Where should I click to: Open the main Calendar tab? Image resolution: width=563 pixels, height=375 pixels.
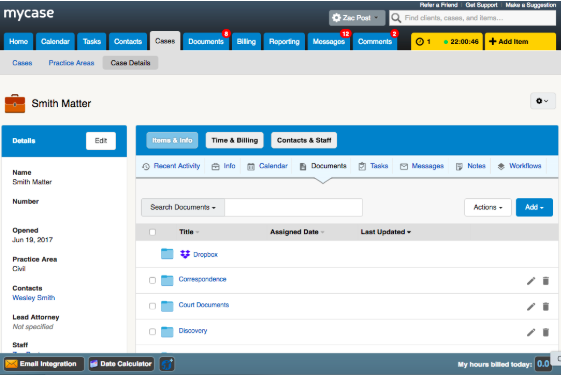click(x=55, y=42)
